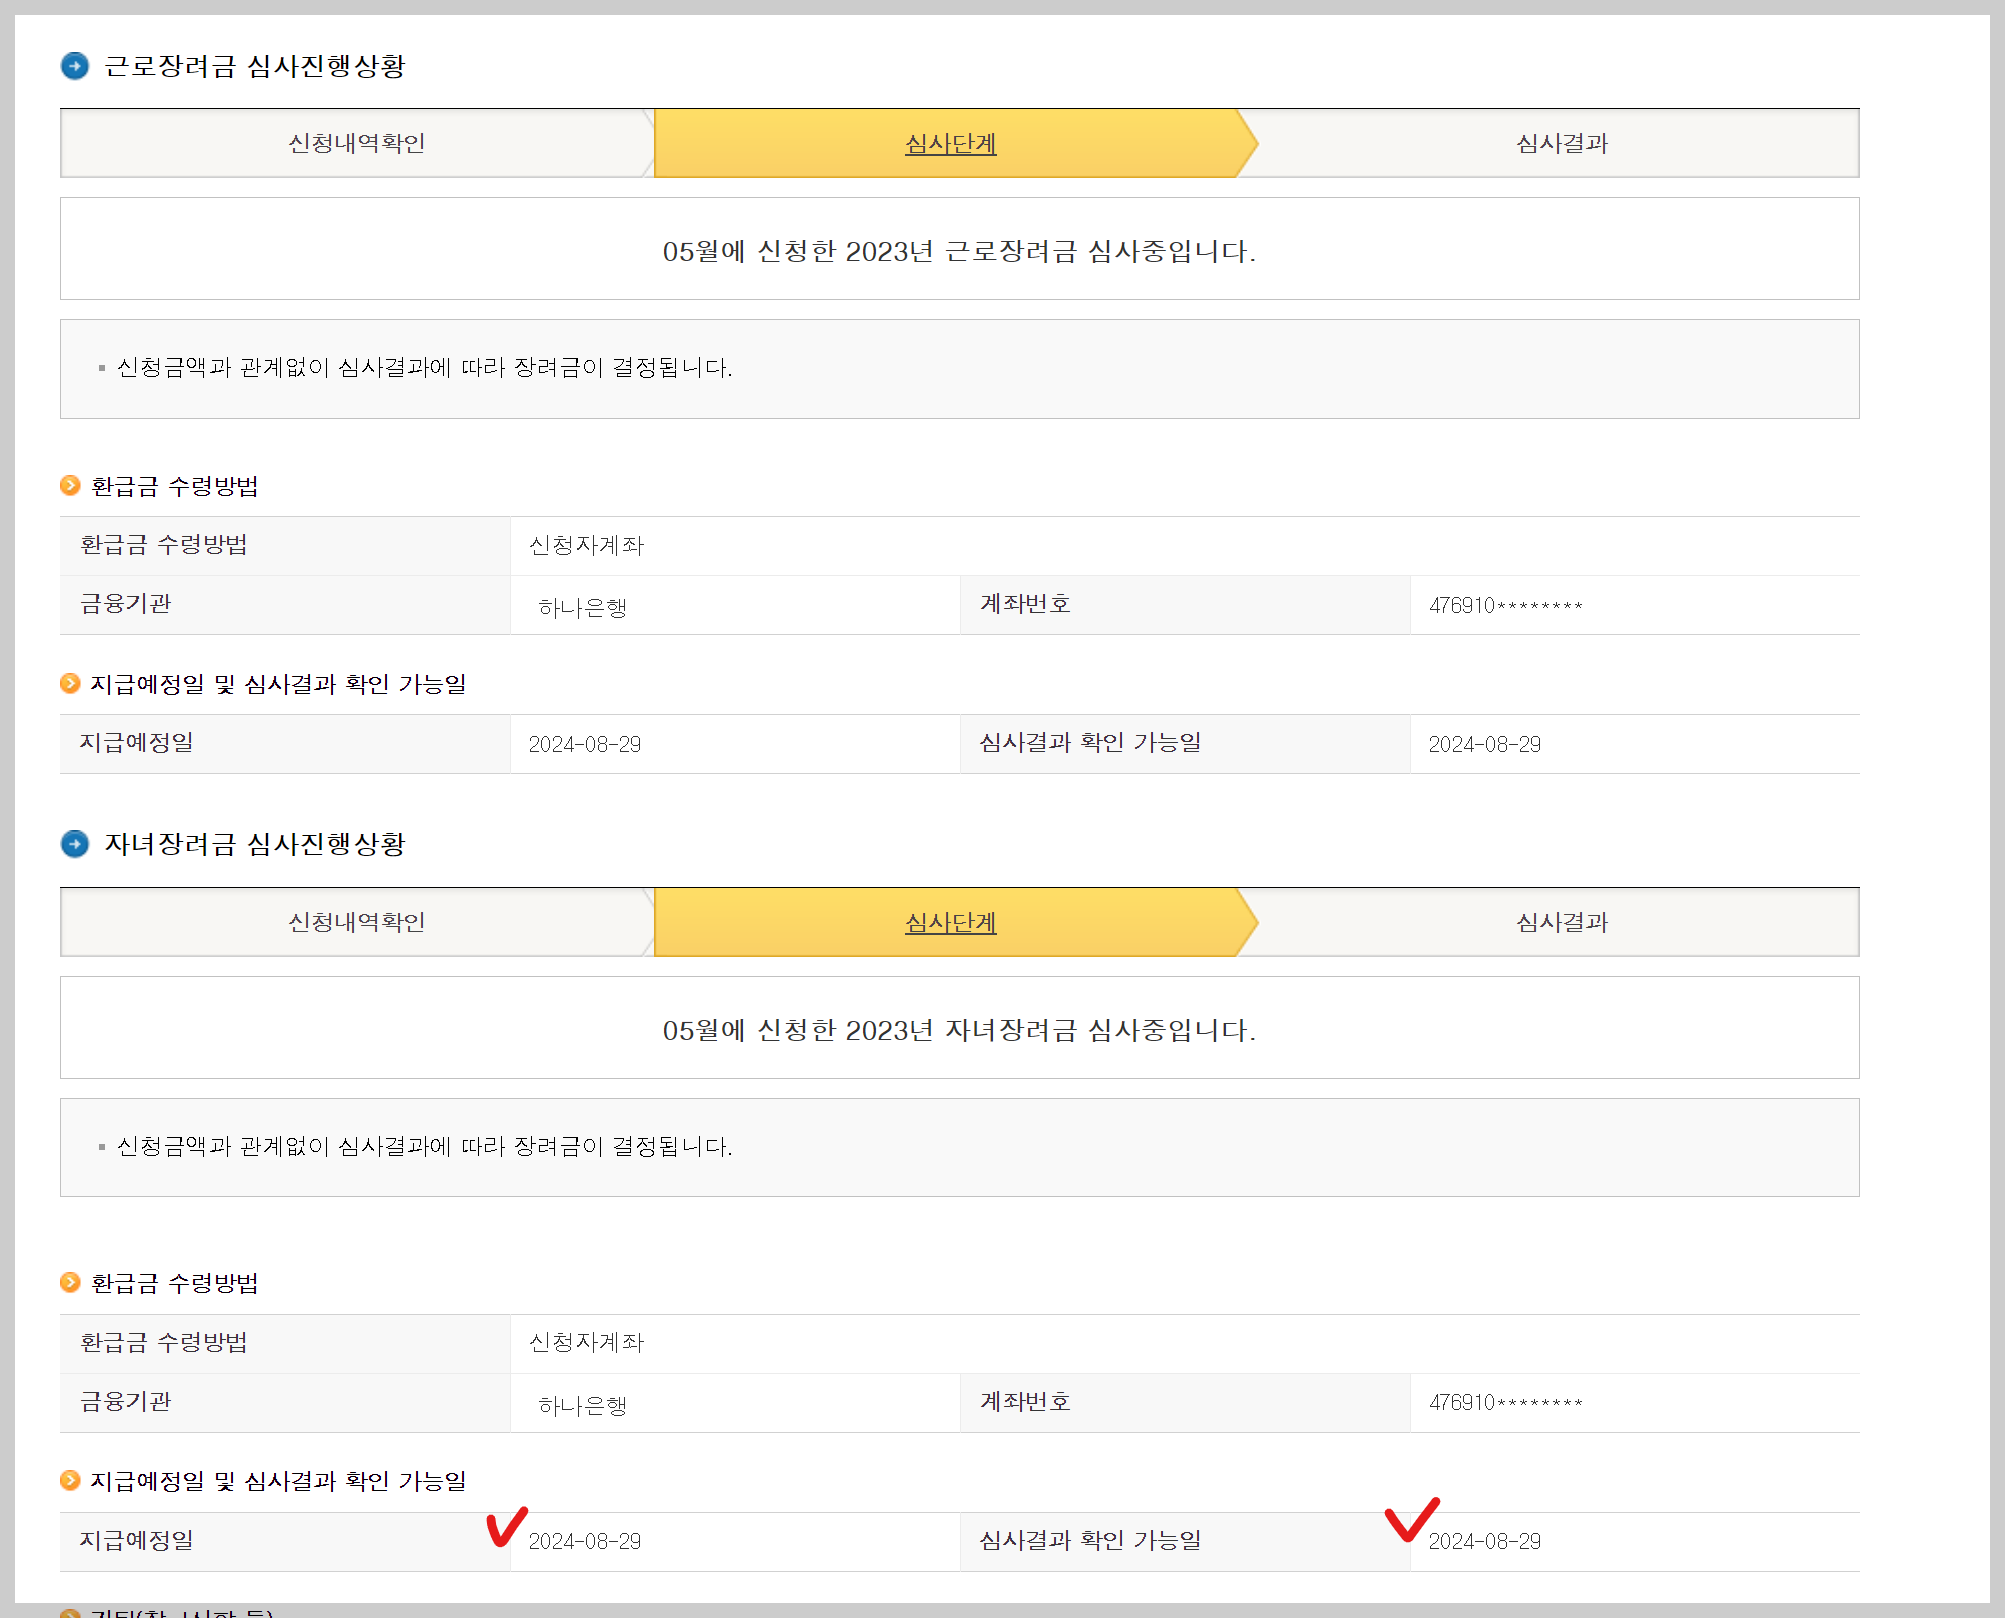Click blue arrow icon beside 자녀장려금 심사진행상황
This screenshot has width=2005, height=1618.
pos(75,844)
